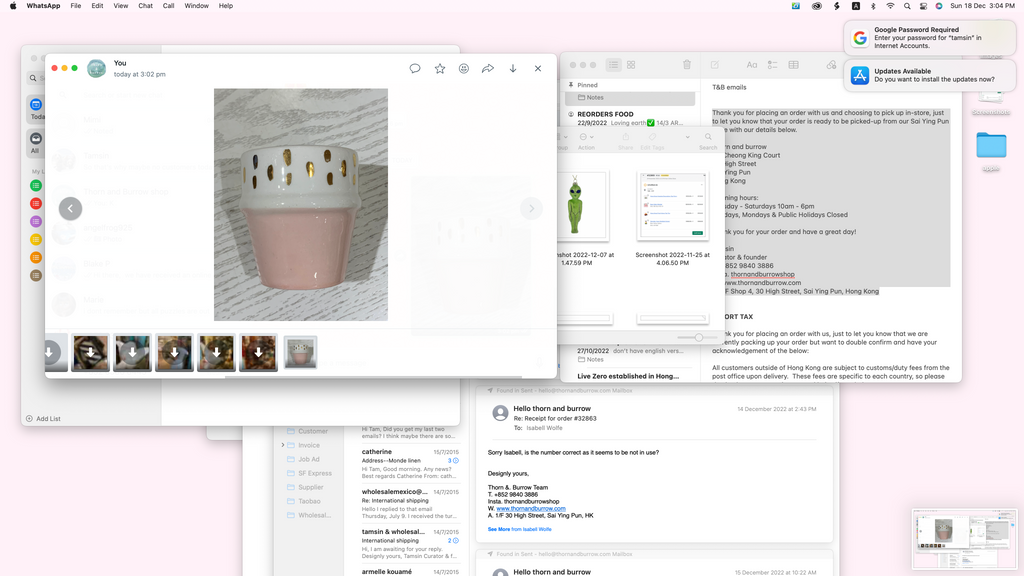Image resolution: width=1024 pixels, height=576 pixels.
Task: Open the Chat menu in menu bar
Action: pos(145,6)
